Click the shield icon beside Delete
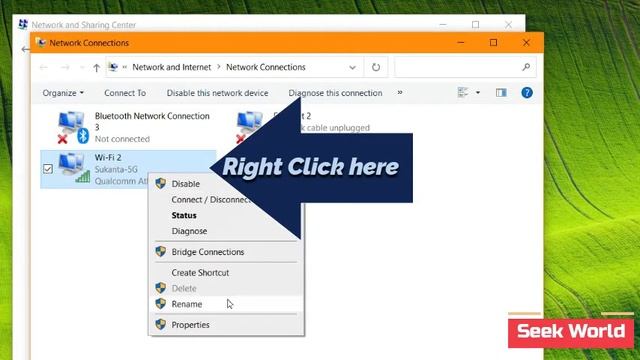This screenshot has height=360, width=640. pyautogui.click(x=160, y=288)
